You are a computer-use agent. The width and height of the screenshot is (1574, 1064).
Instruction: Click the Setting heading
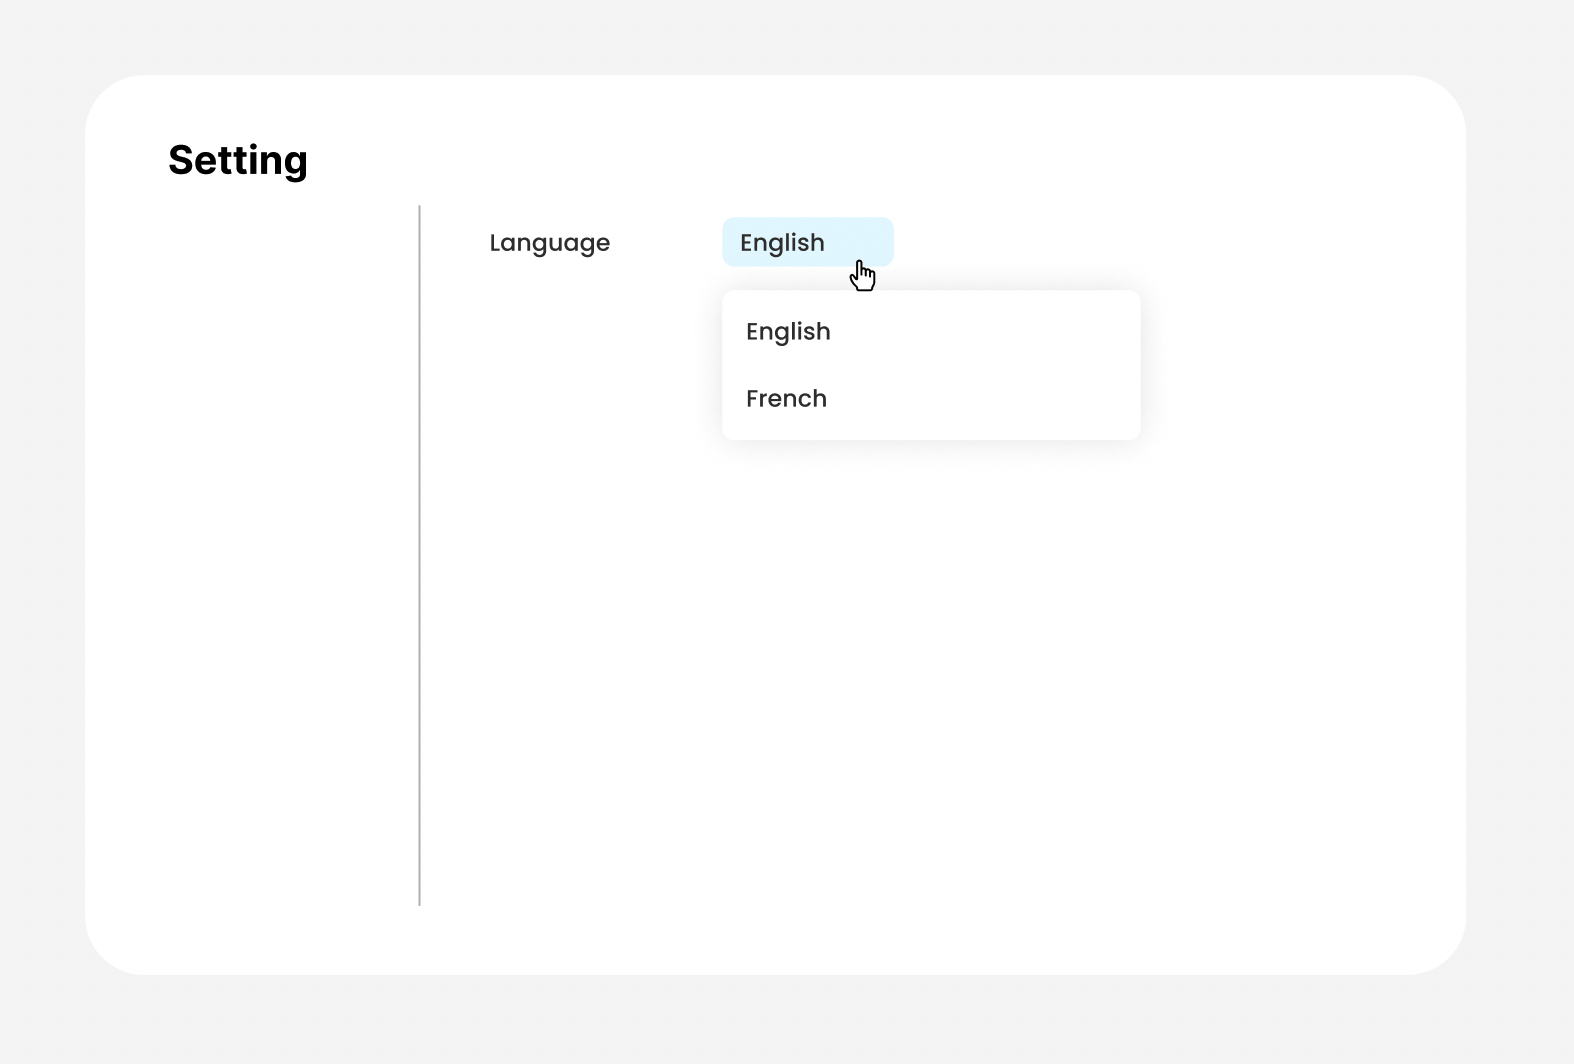coord(238,160)
